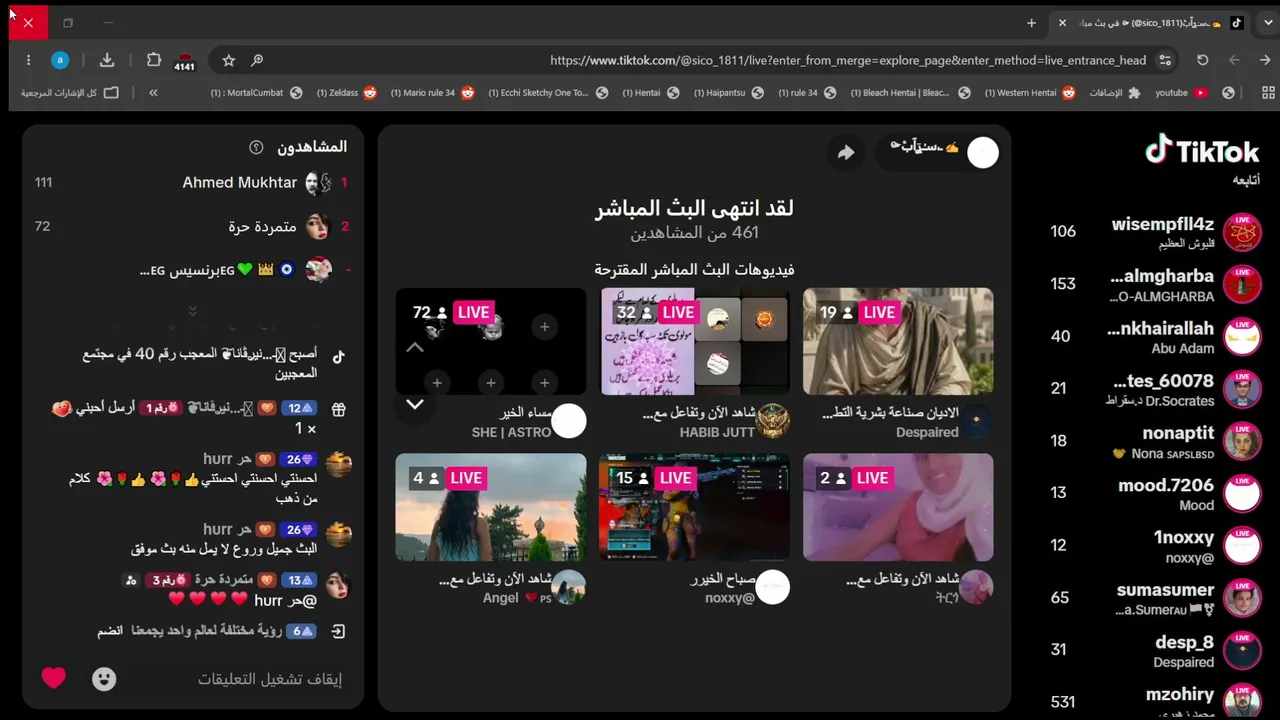This screenshot has width=1280, height=720.
Task: Open the browser downloads icon
Action: pyautogui.click(x=107, y=60)
